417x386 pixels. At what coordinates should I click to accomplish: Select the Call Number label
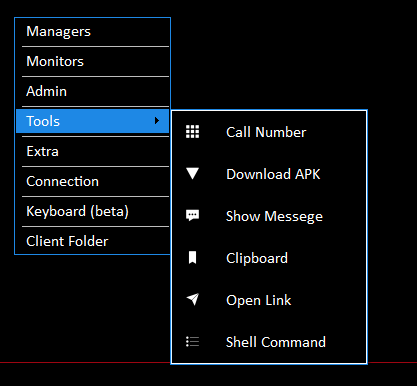[x=266, y=132]
